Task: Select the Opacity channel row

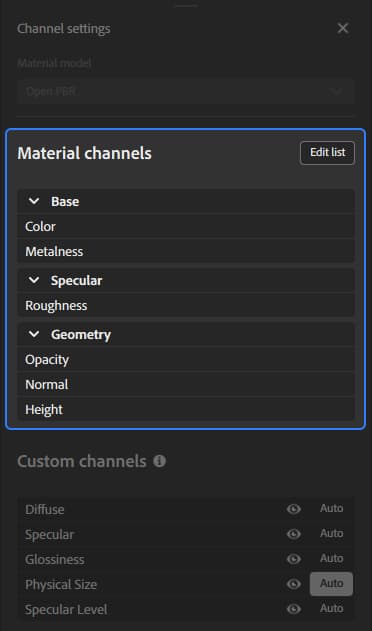Action: [186, 359]
